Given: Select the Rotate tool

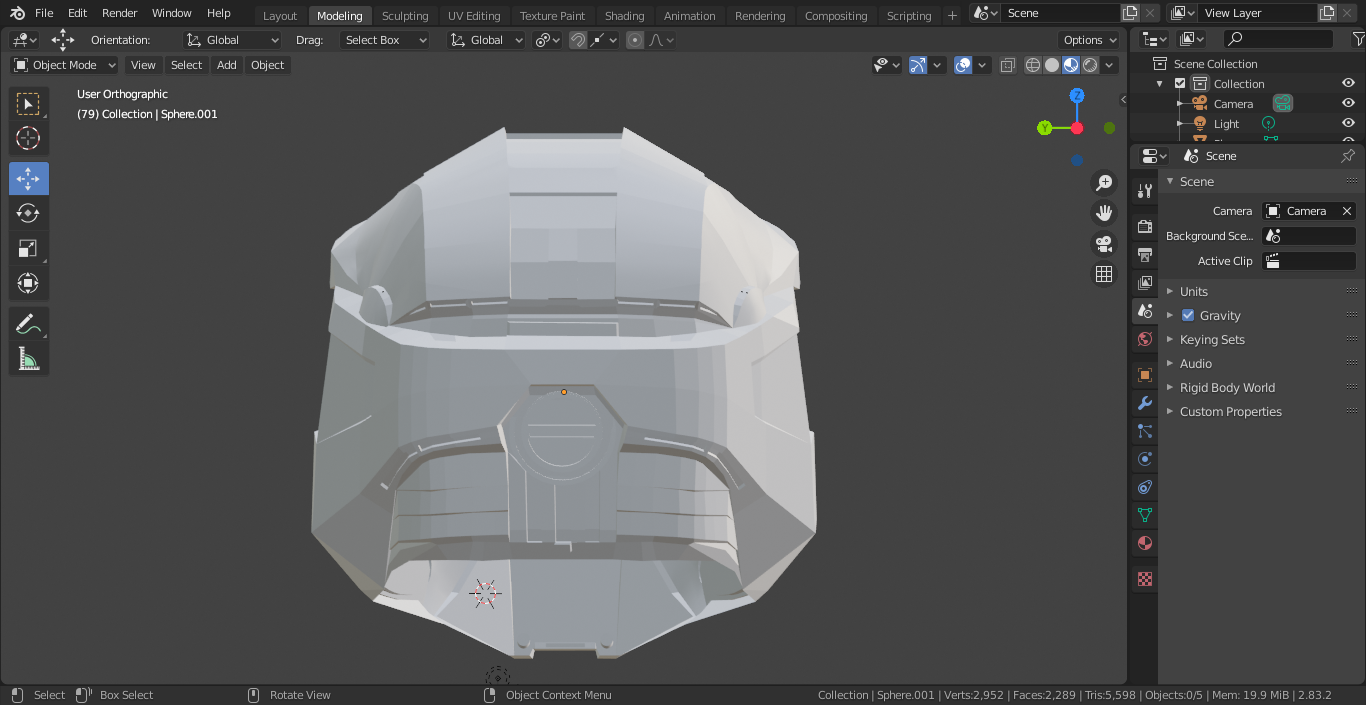Looking at the screenshot, I should [28, 213].
